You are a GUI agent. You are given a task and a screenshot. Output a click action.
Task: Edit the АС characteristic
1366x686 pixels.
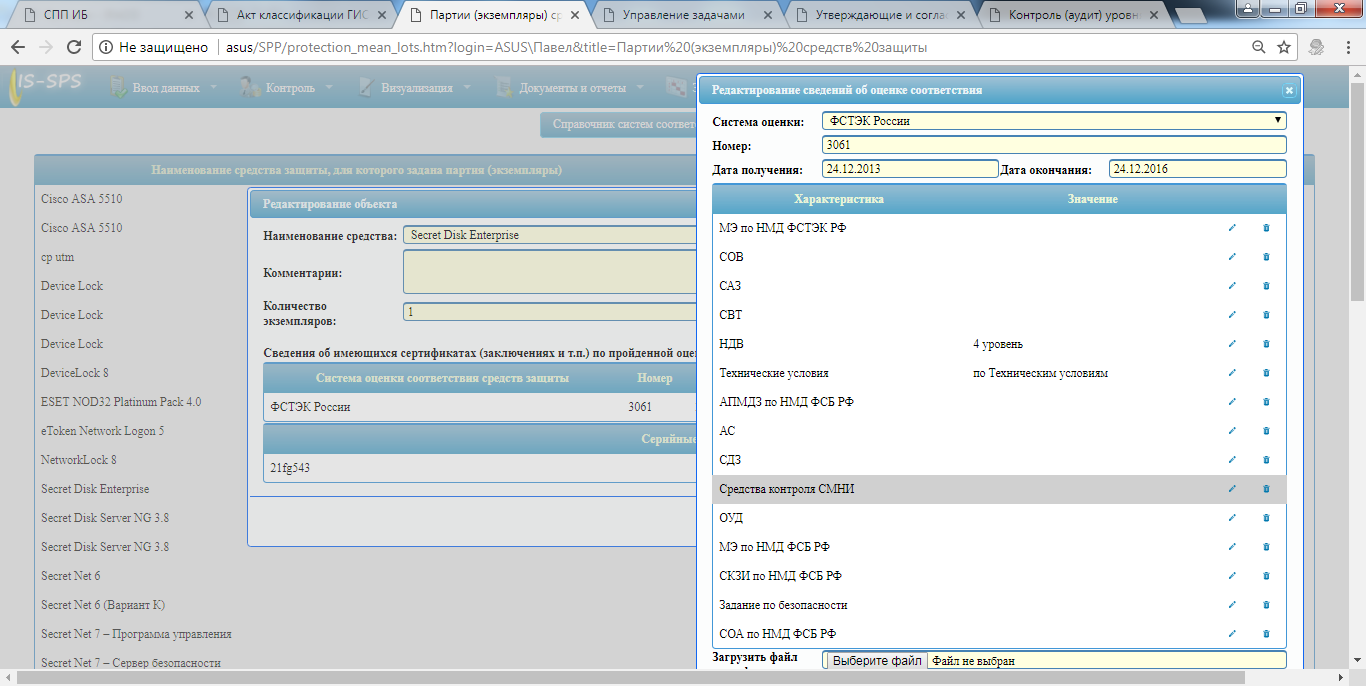click(1232, 431)
